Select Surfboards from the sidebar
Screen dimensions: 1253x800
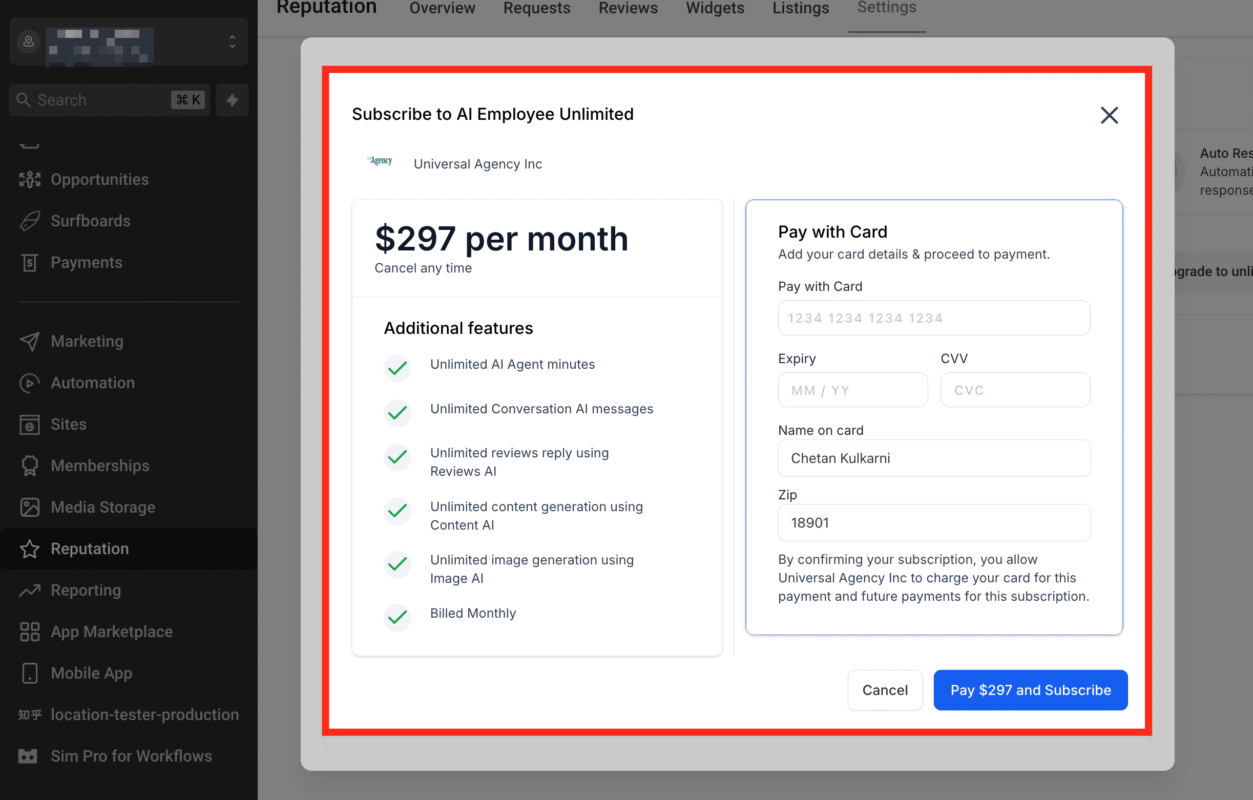coord(90,220)
